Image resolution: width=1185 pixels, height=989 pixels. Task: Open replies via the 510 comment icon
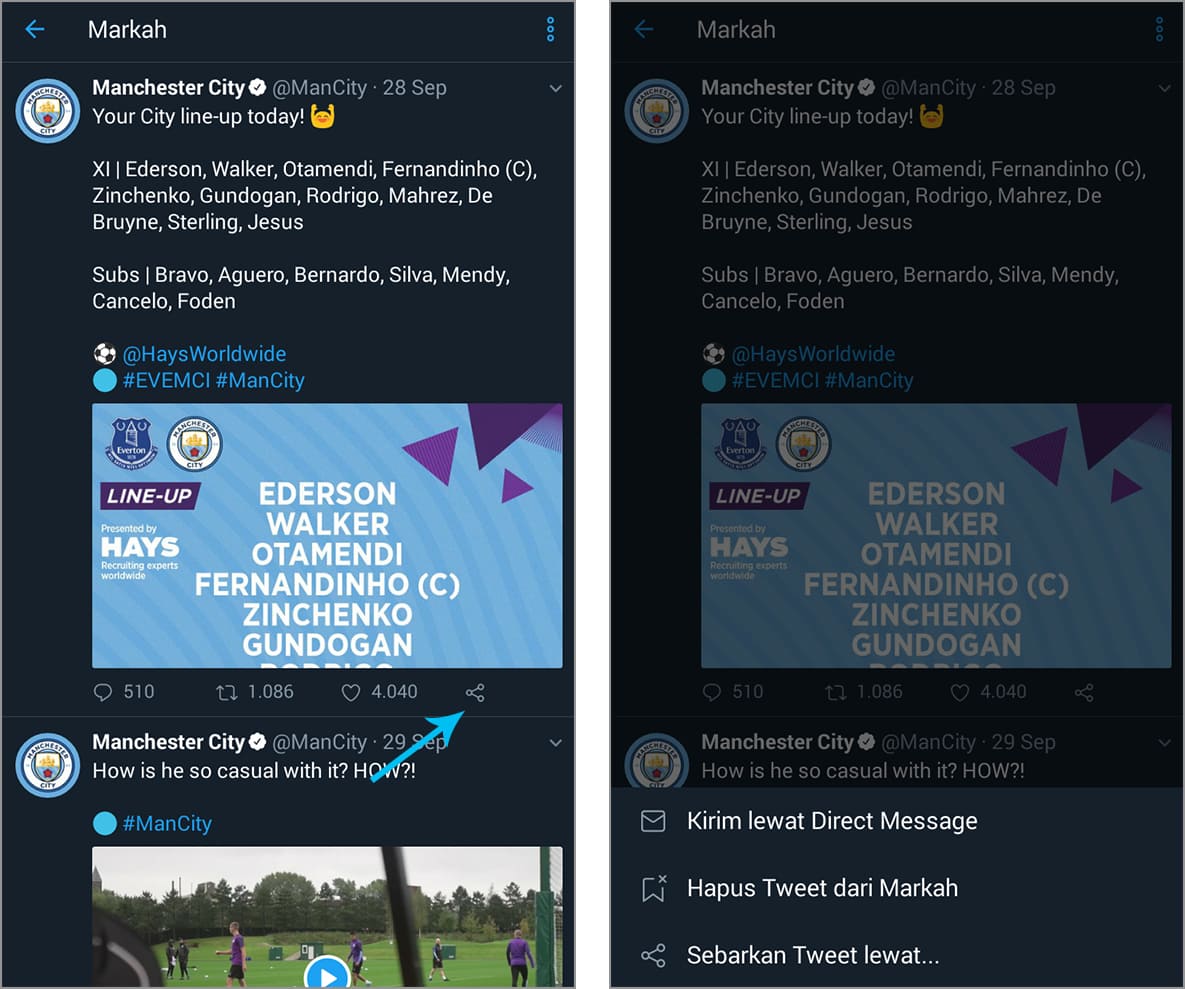pos(103,692)
